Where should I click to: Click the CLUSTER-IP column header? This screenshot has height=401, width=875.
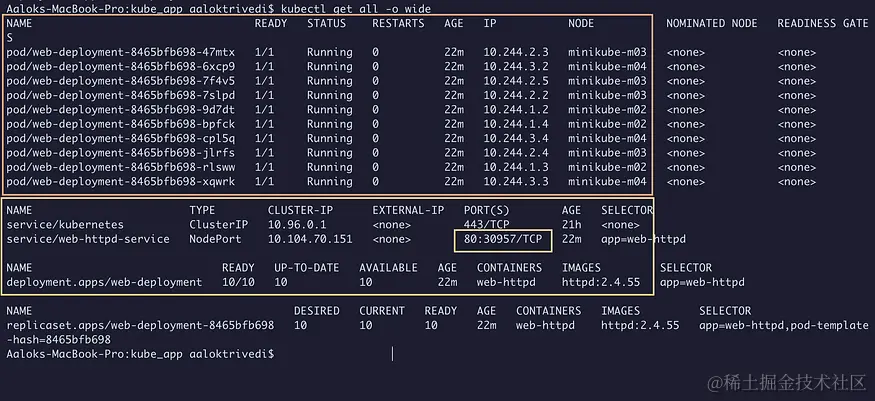(300, 210)
